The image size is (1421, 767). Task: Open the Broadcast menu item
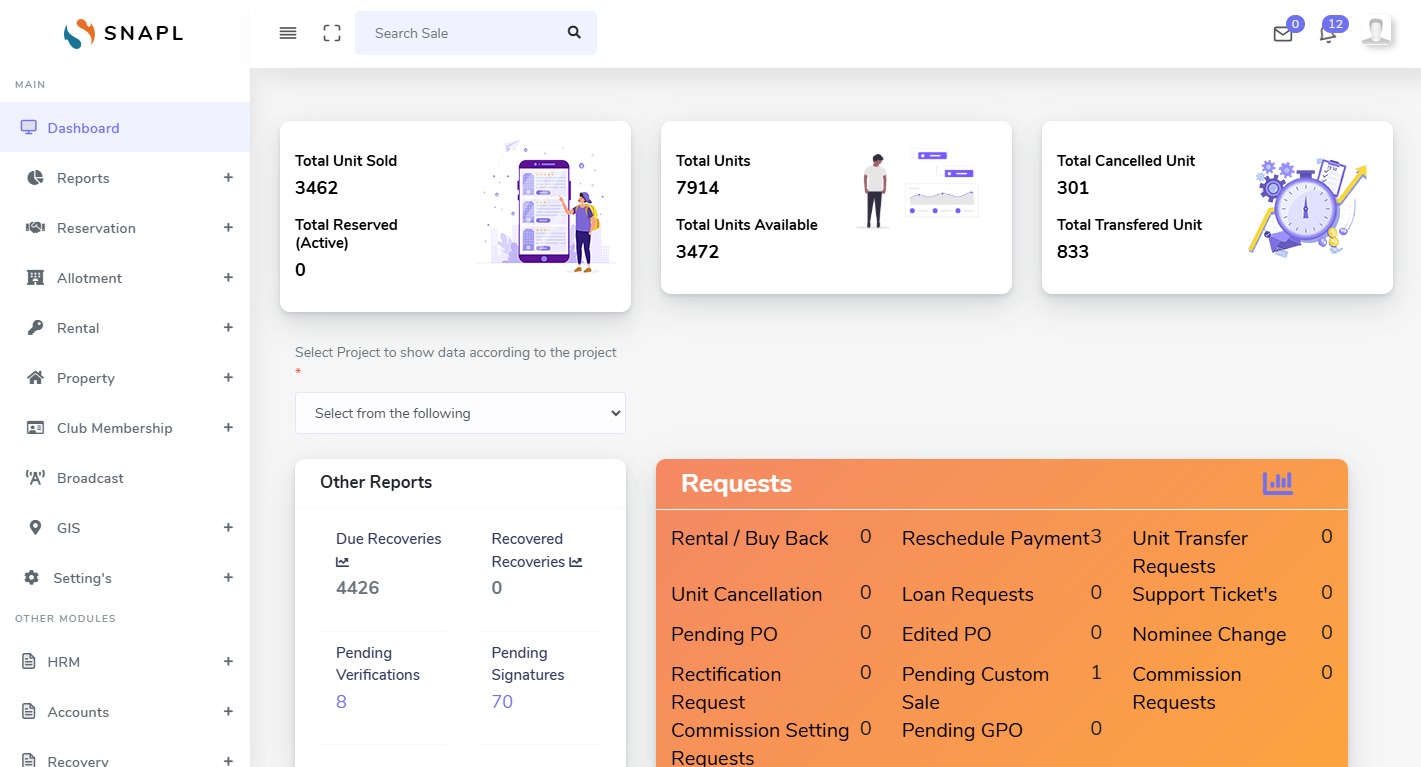pyautogui.click(x=90, y=478)
